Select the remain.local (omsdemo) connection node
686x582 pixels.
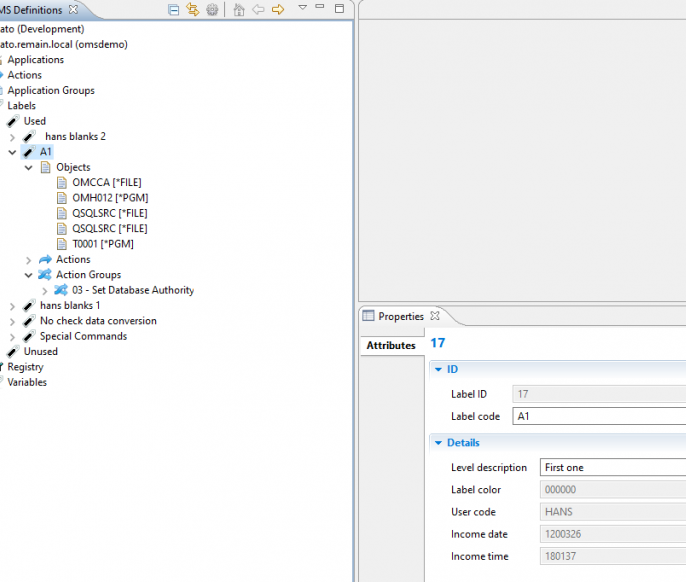[64, 44]
